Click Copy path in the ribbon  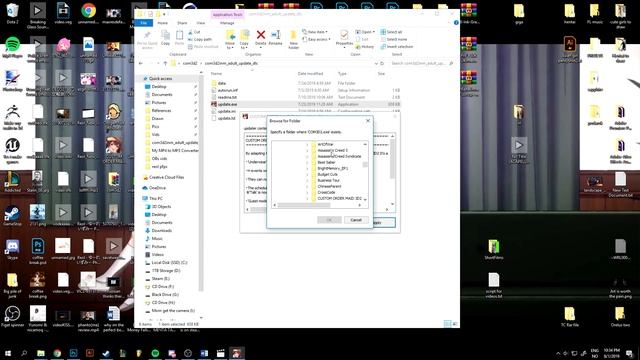(200, 39)
